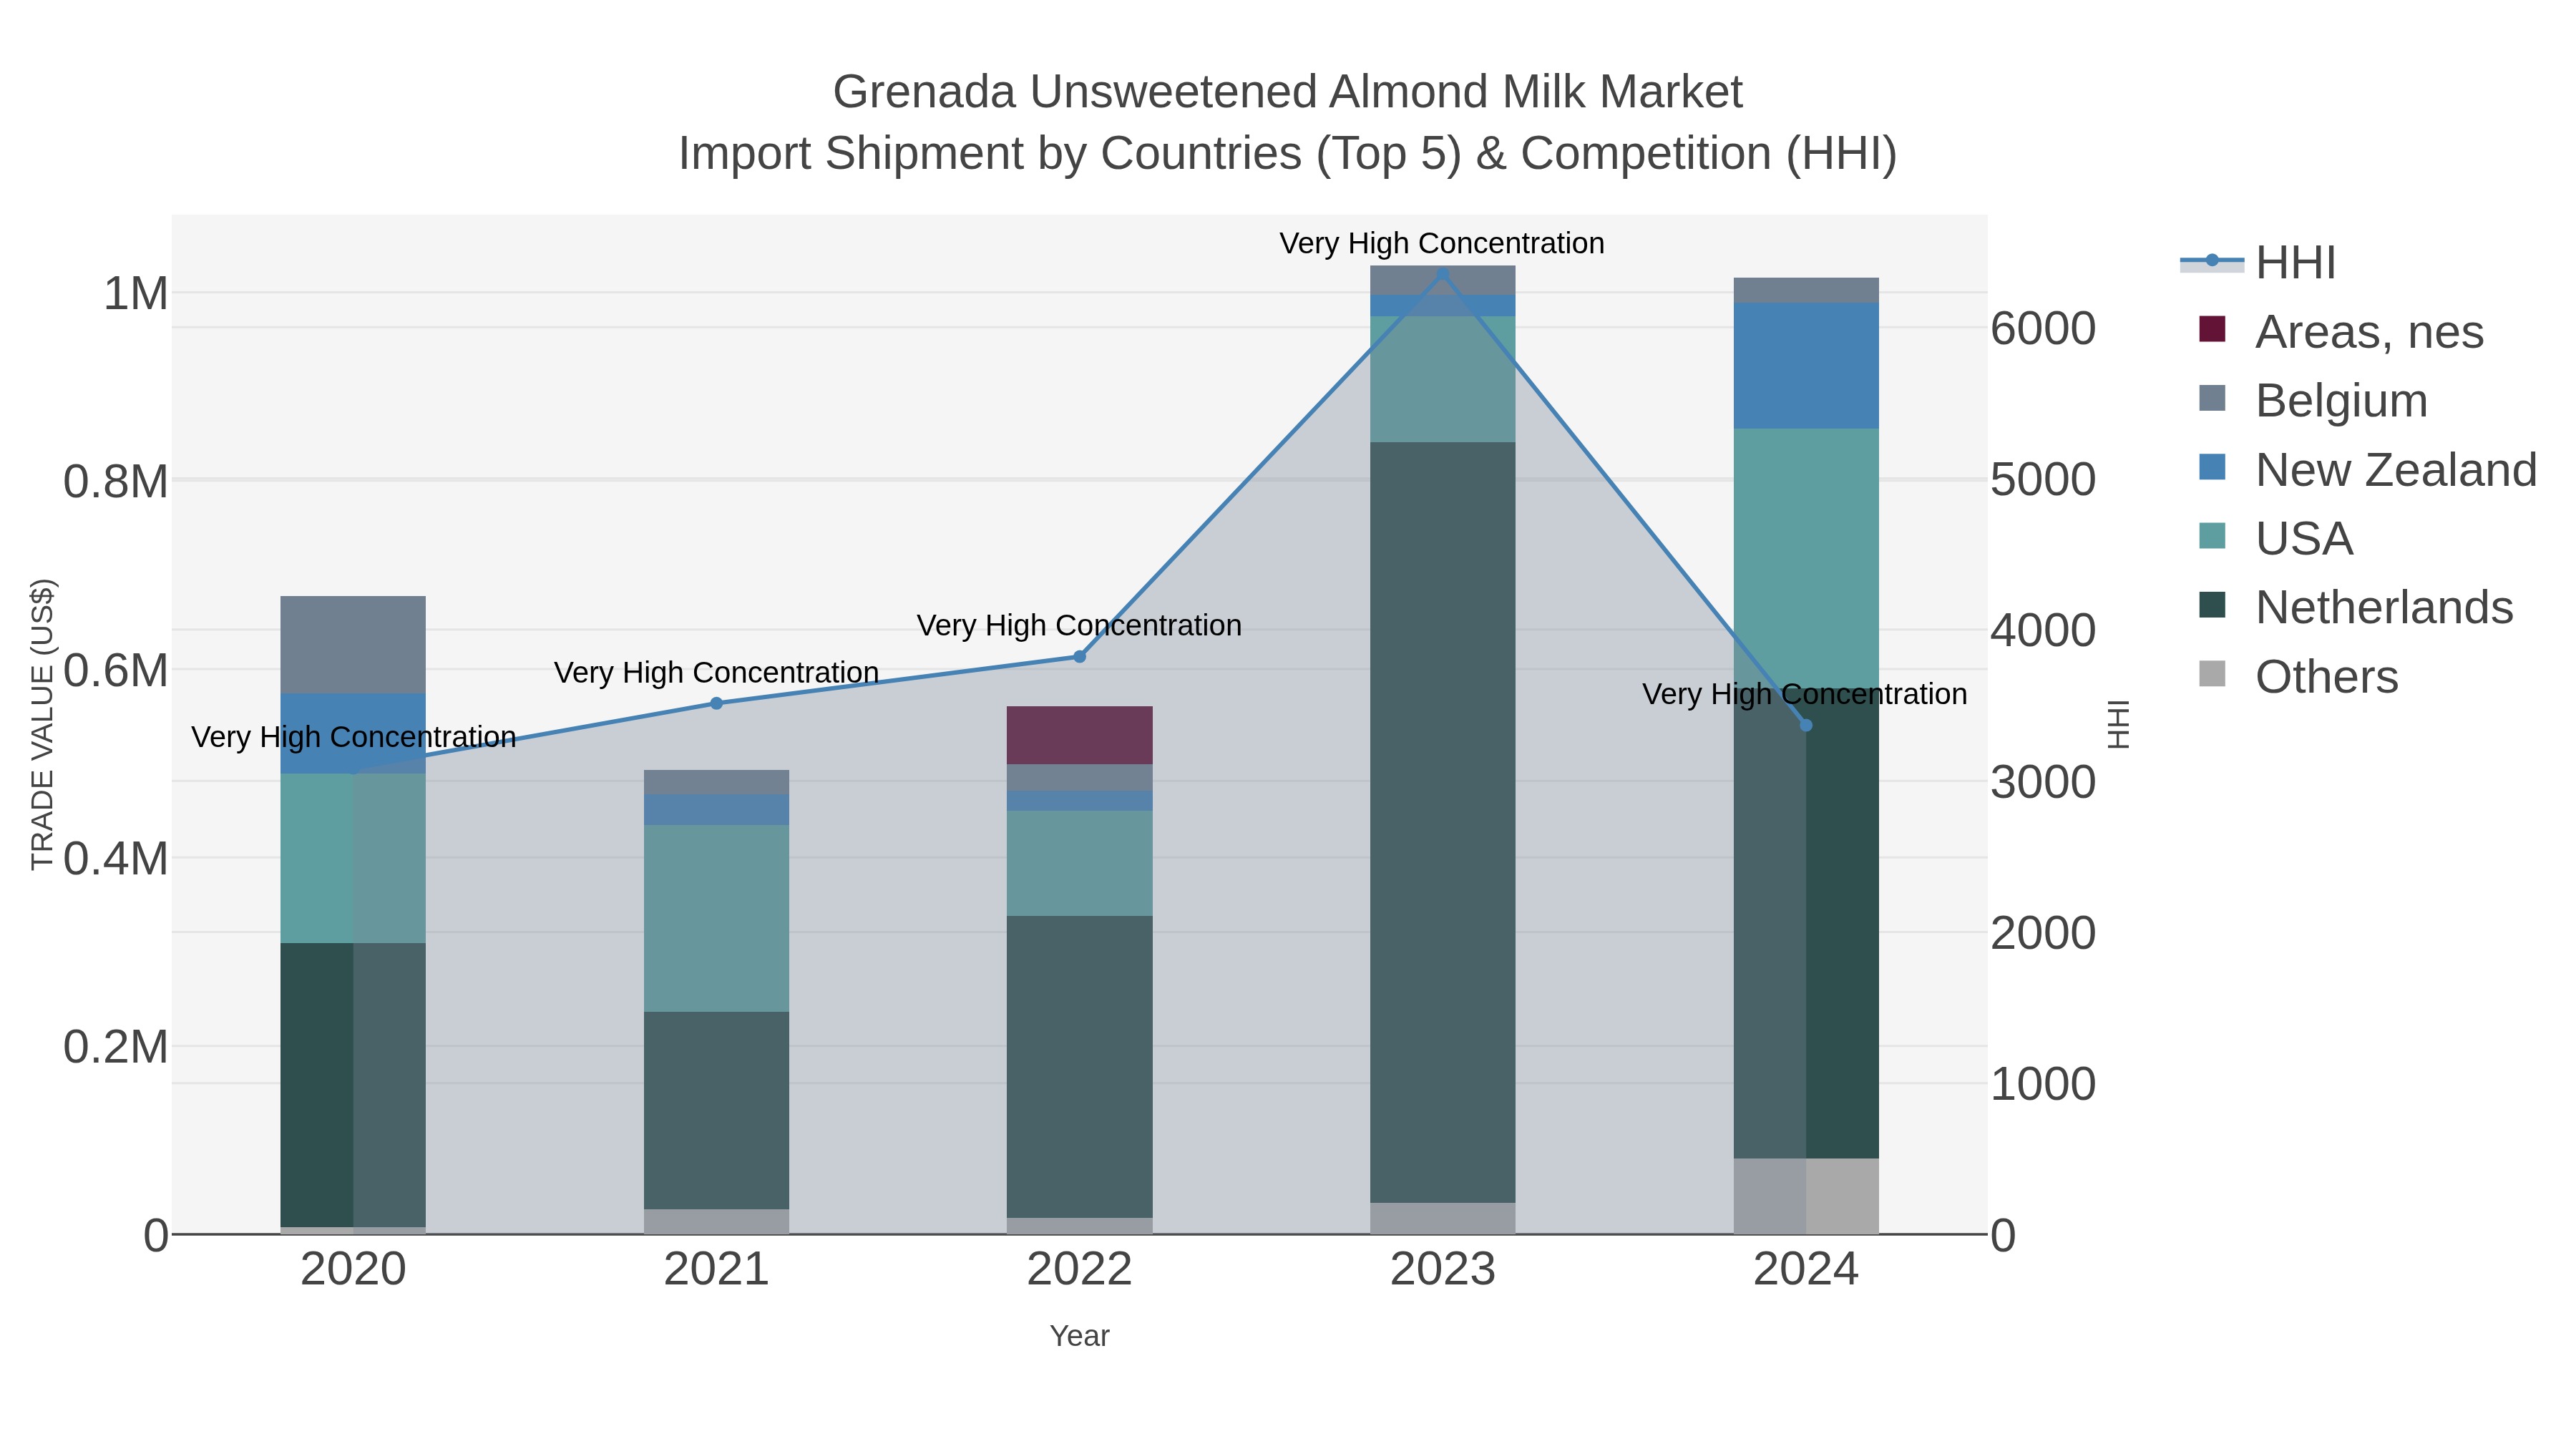Click the '5000' right axis tick label
This screenshot has height=1449, width=2576.
[x=2043, y=480]
